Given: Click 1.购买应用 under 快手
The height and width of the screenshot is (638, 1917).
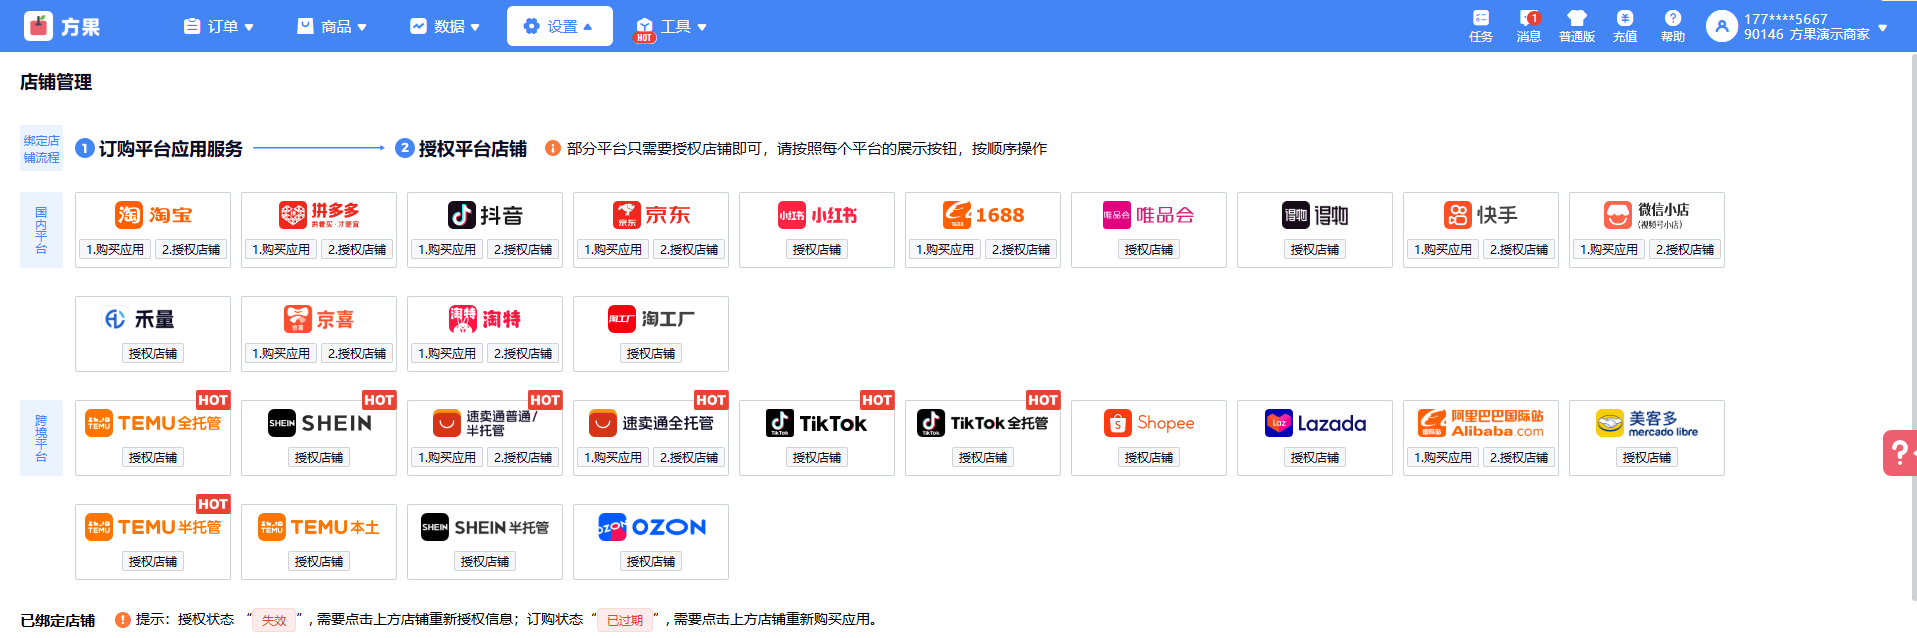Looking at the screenshot, I should pos(1443,249).
